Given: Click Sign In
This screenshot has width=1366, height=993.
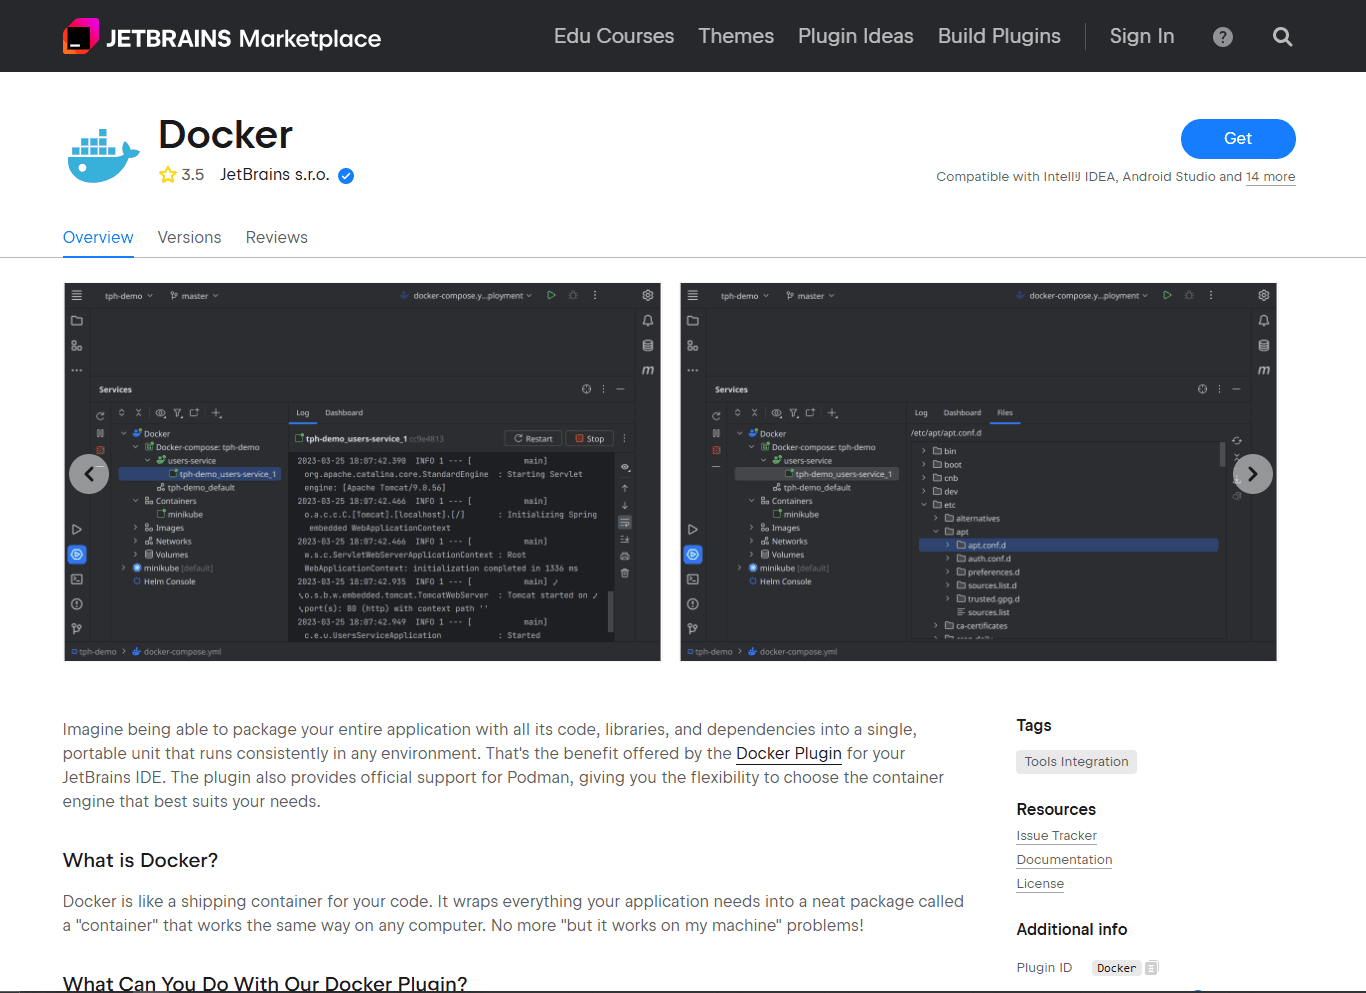Looking at the screenshot, I should [x=1142, y=36].
